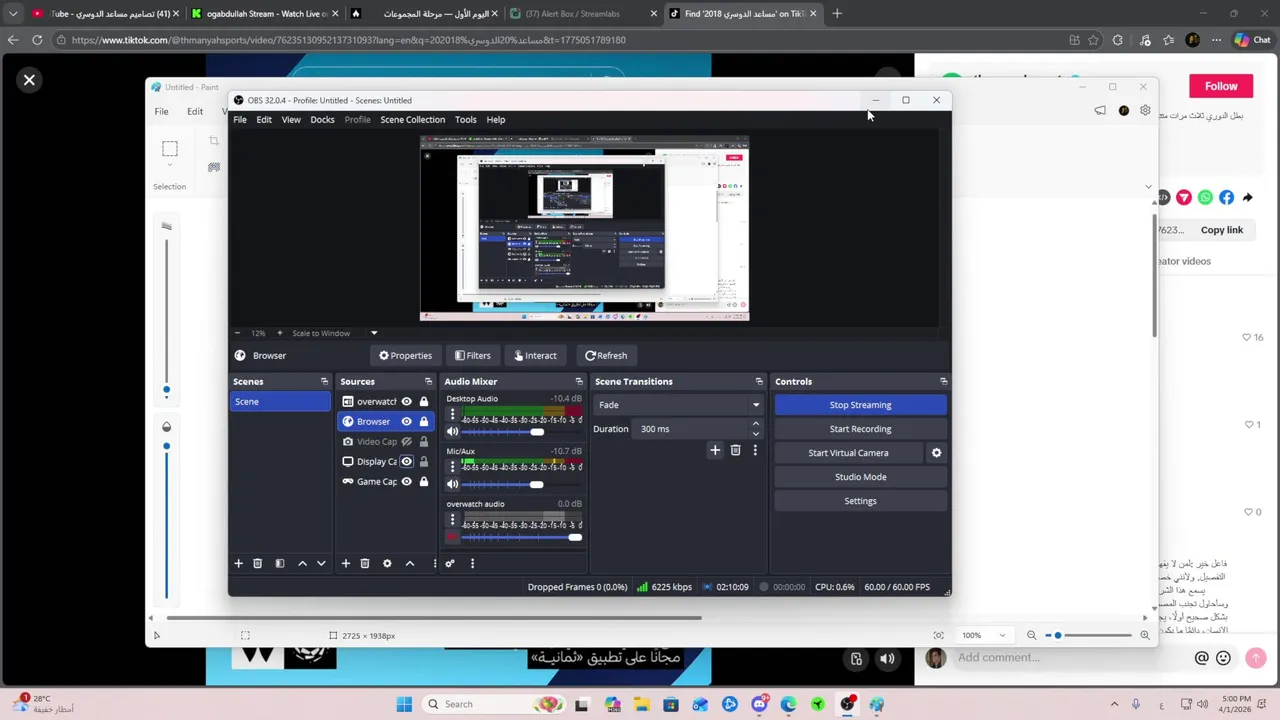
Task: Decrease transition Duration with down arrow
Action: 755,433
